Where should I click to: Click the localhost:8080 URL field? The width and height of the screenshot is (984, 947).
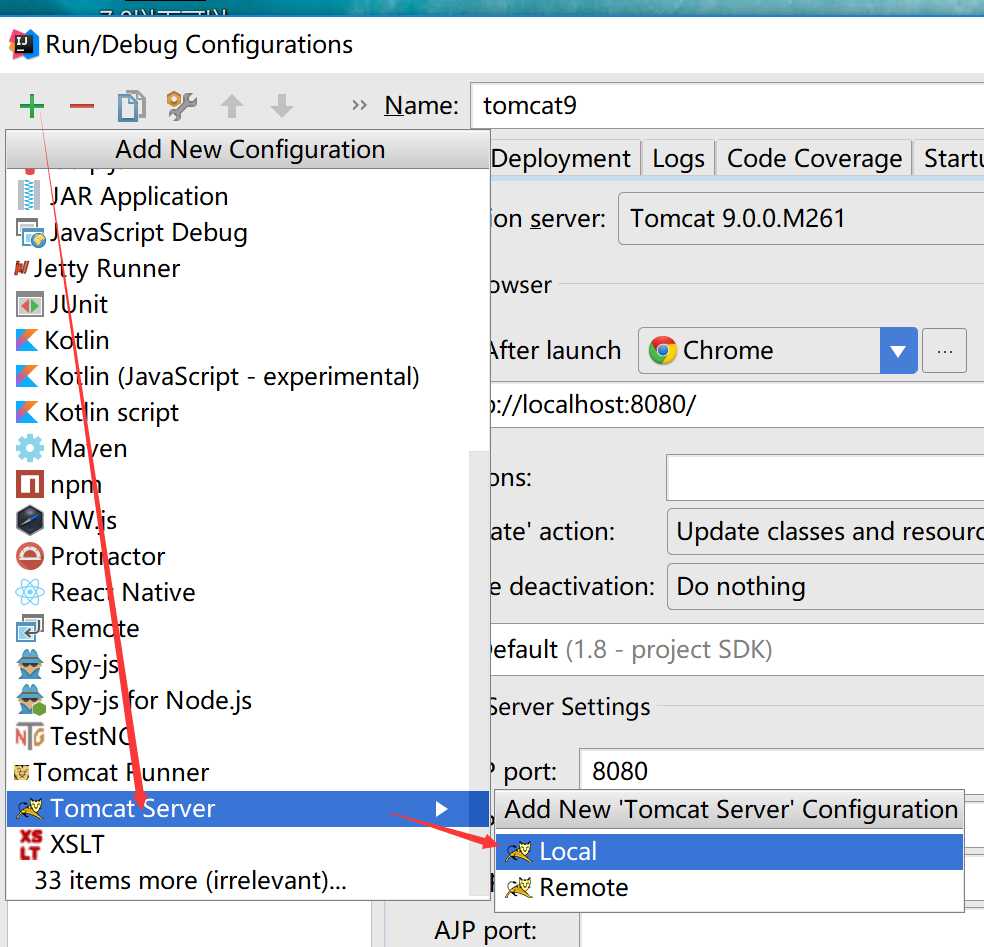point(737,405)
